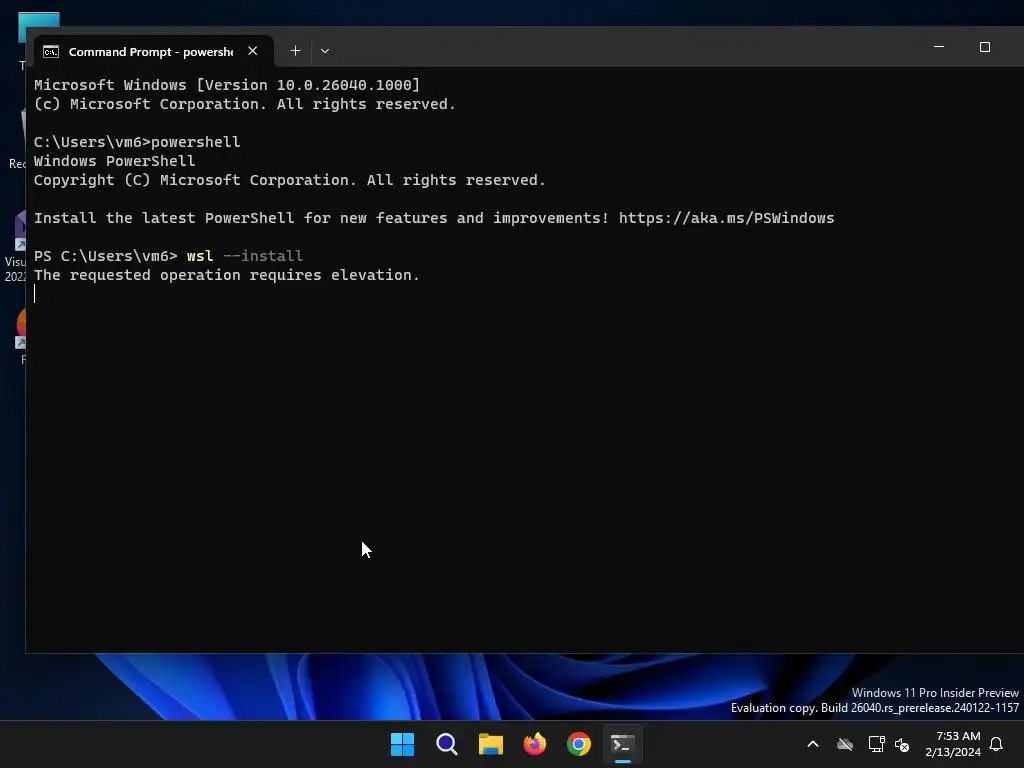The image size is (1024, 768).
Task: Click the "(c) Microsoft Corporation" rights line
Action: pyautogui.click(x=245, y=104)
